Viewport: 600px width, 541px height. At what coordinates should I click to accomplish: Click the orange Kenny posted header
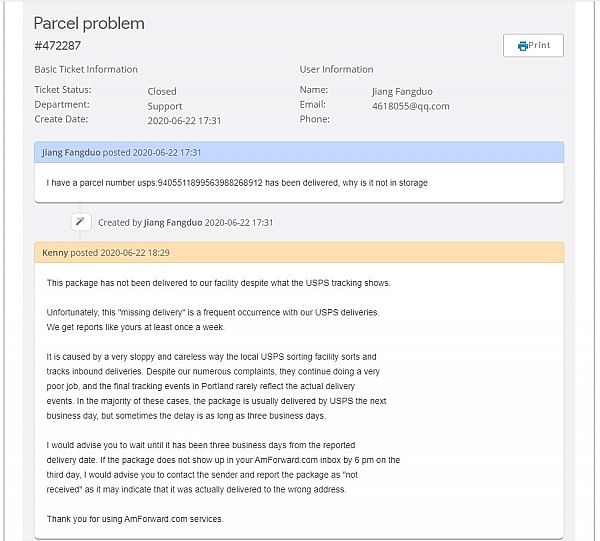click(x=299, y=253)
